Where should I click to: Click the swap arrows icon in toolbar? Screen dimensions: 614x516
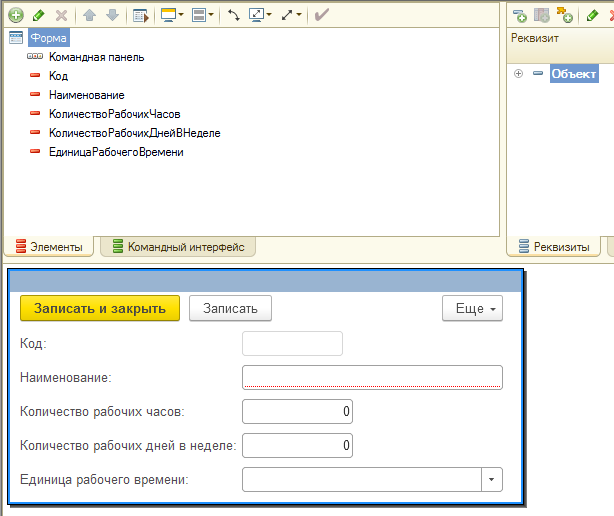click(x=234, y=15)
